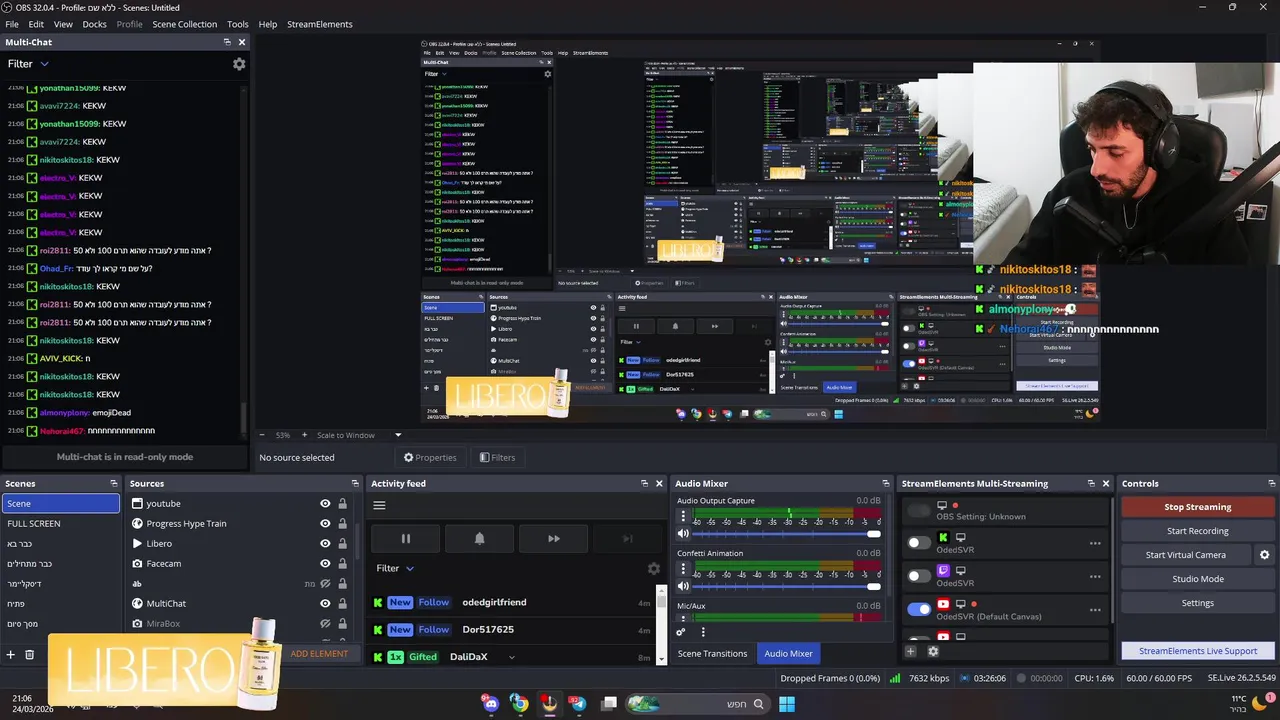Mute Confetti Animation speaker icon
The image size is (1280, 720).
(684, 586)
